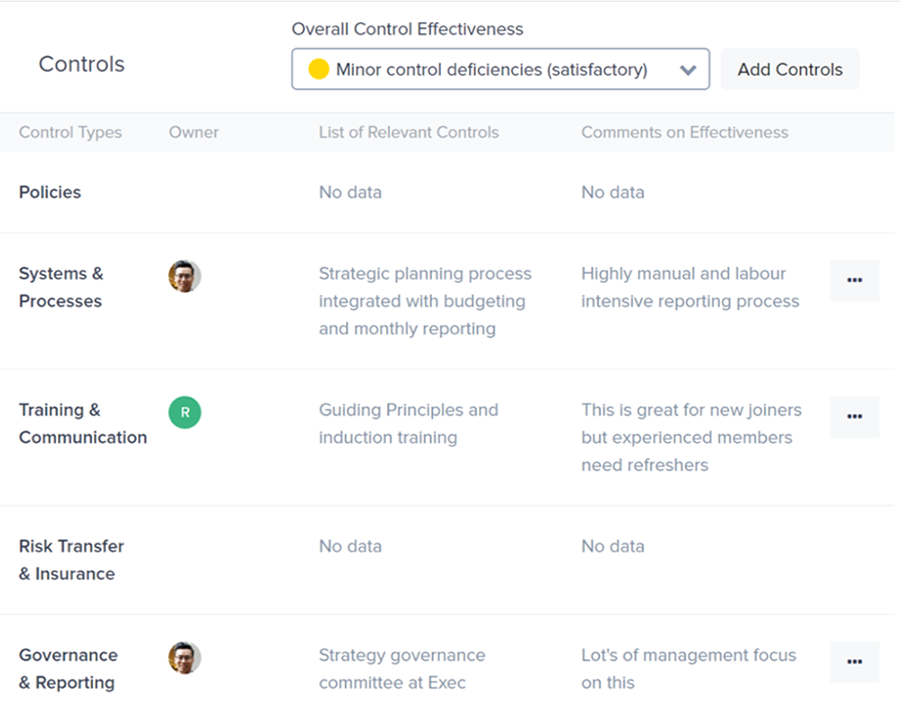
Task: Click the green R owner avatar
Action: (185, 412)
